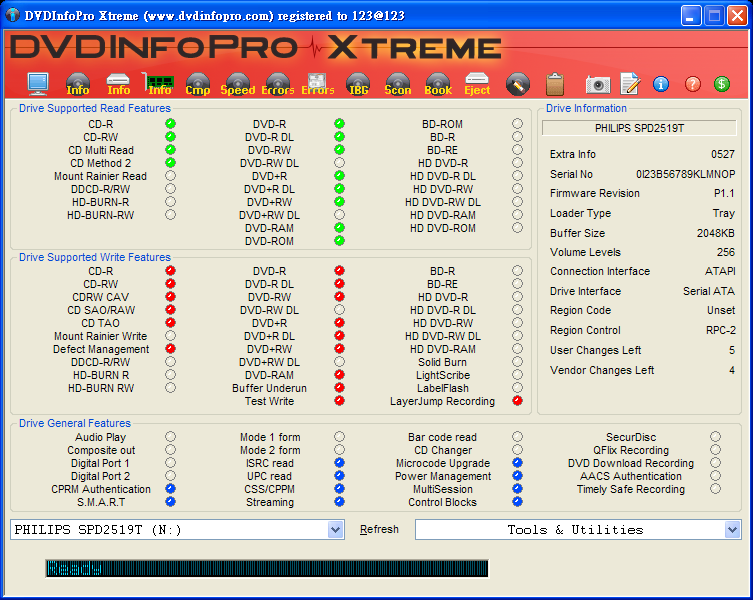Click the LightScribe write feature label
This screenshot has height=600, width=753.
pyautogui.click(x=443, y=375)
